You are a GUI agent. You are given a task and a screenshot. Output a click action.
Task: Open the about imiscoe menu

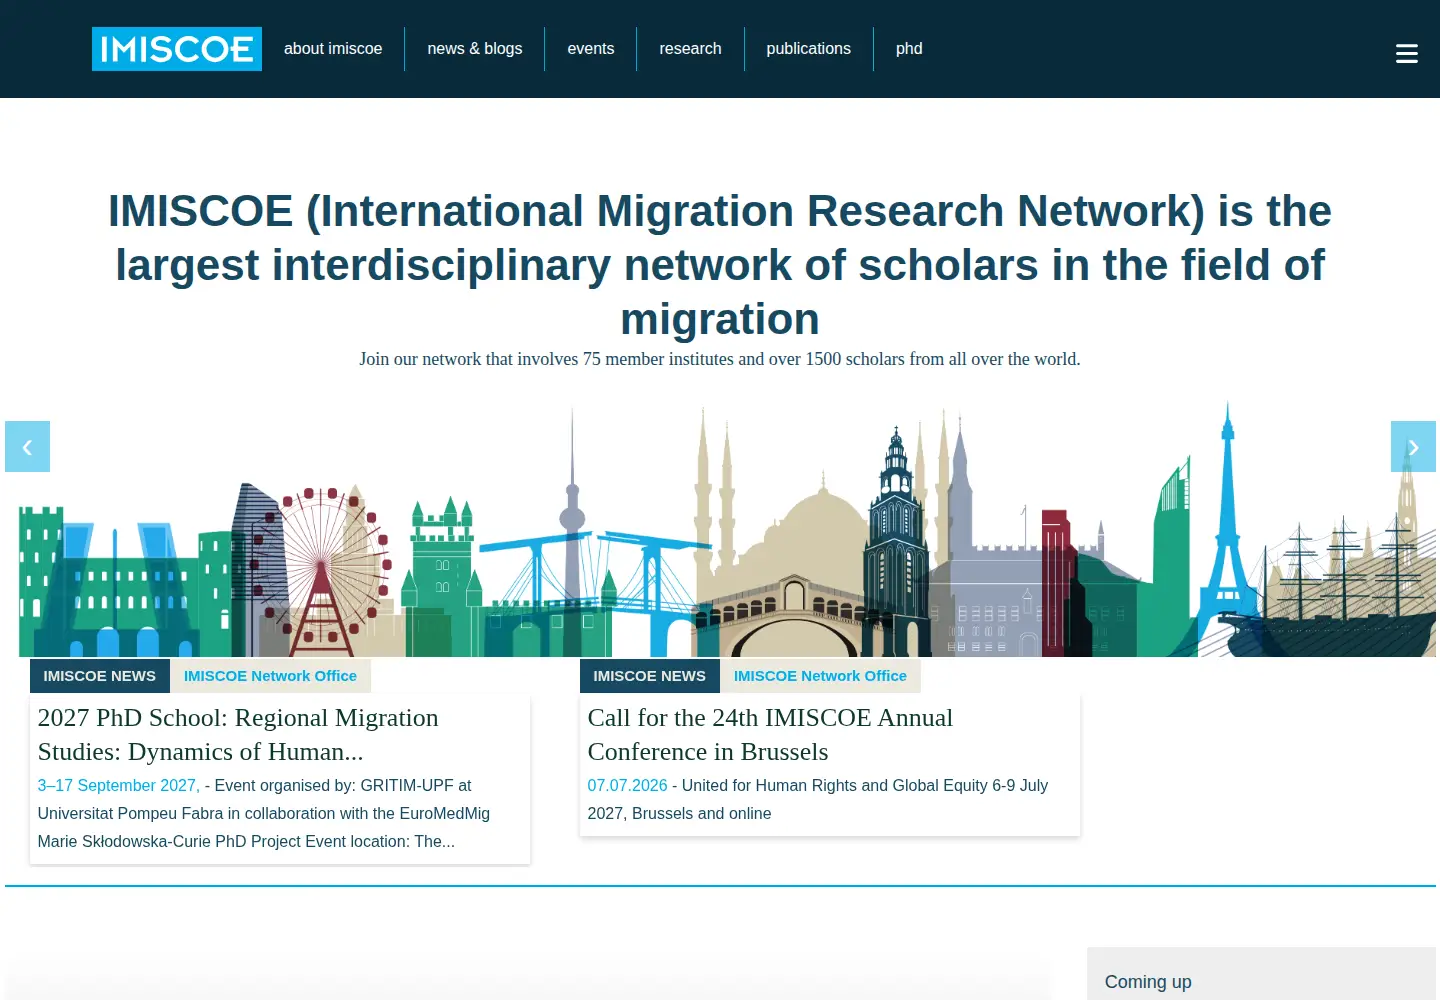[333, 49]
